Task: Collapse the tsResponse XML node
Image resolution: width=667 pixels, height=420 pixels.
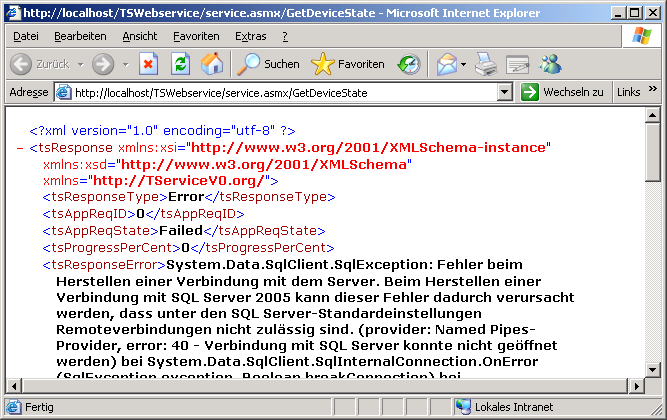Action: tap(21, 147)
